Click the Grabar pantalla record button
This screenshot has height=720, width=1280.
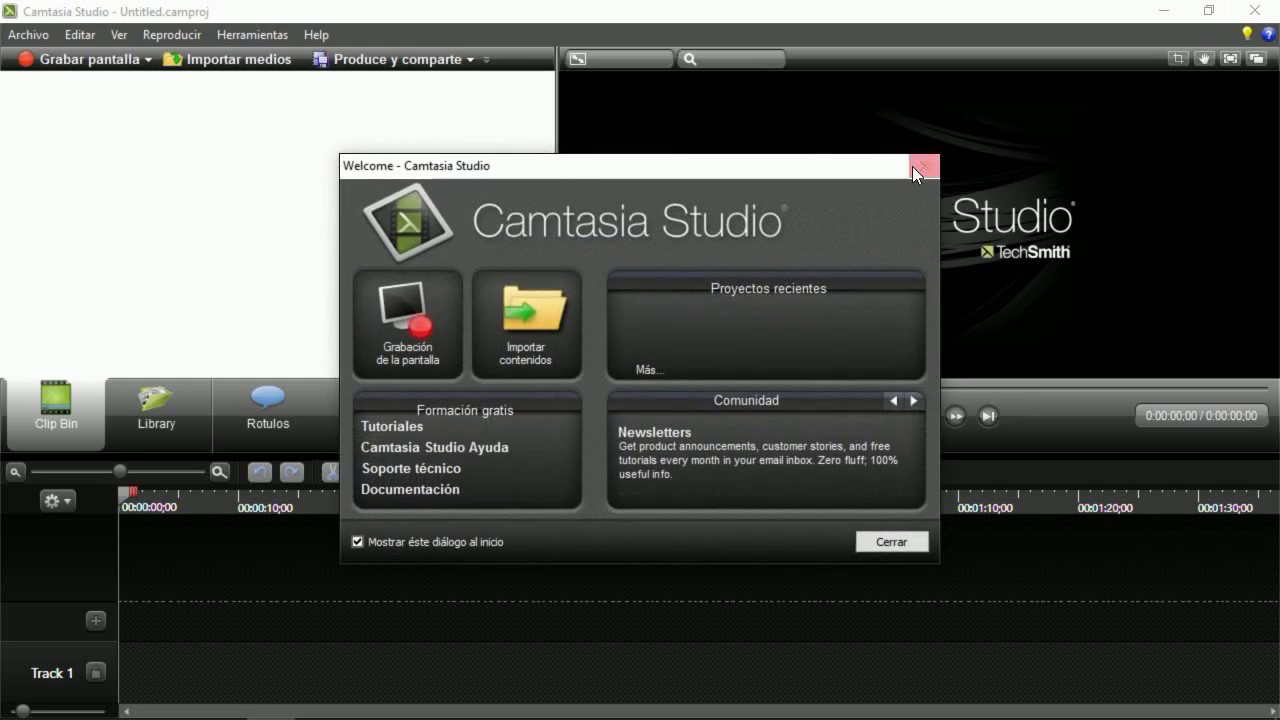[78, 59]
